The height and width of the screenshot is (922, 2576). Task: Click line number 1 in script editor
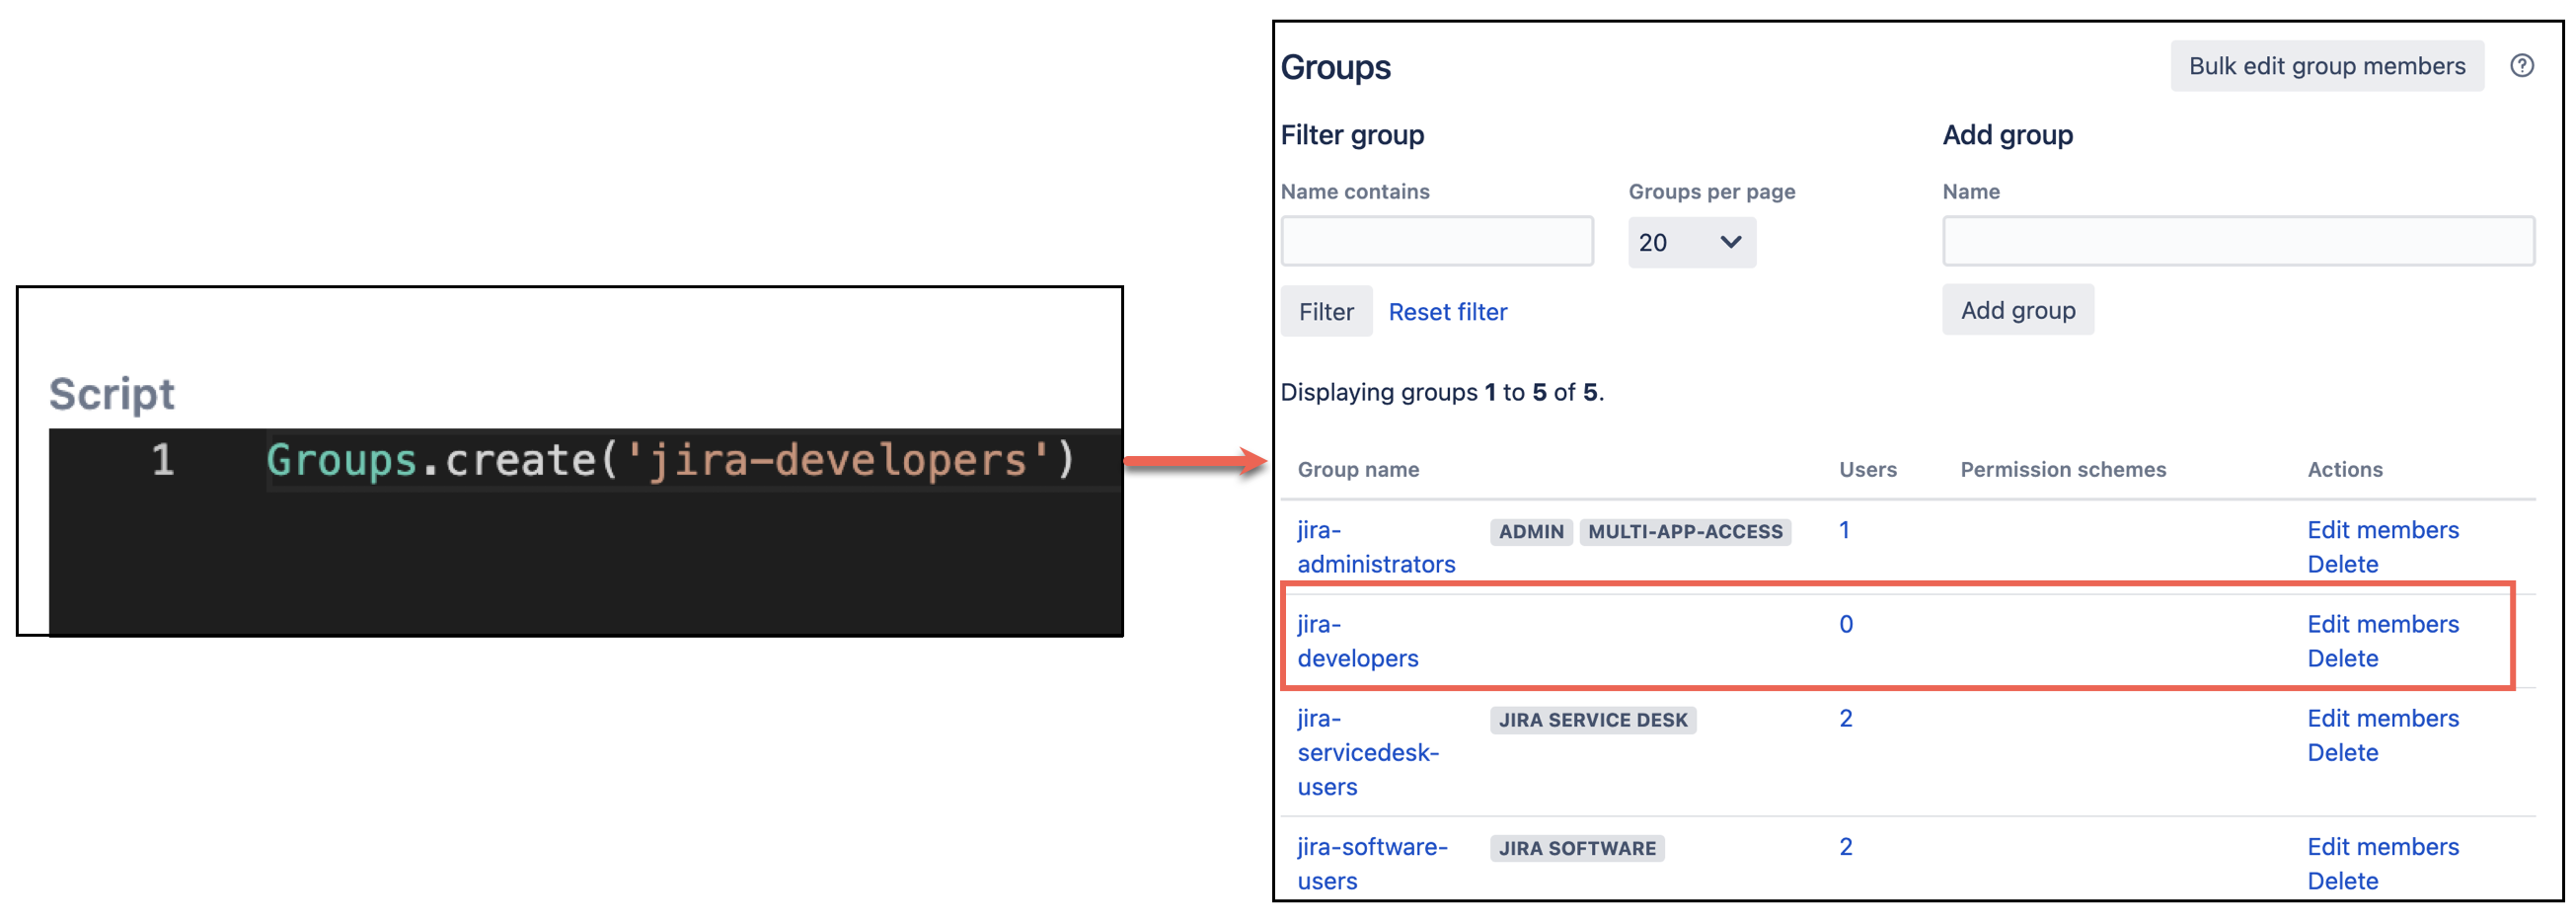(163, 461)
